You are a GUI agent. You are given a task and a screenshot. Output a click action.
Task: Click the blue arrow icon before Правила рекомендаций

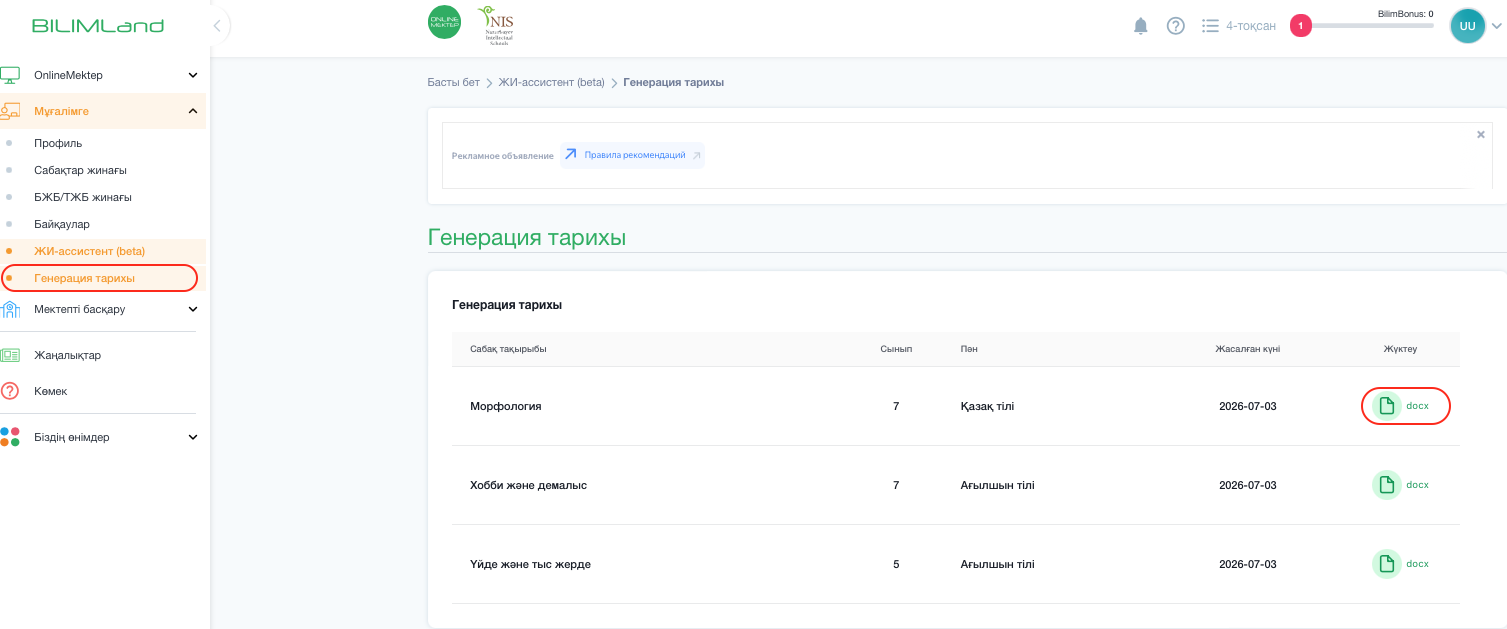(571, 155)
